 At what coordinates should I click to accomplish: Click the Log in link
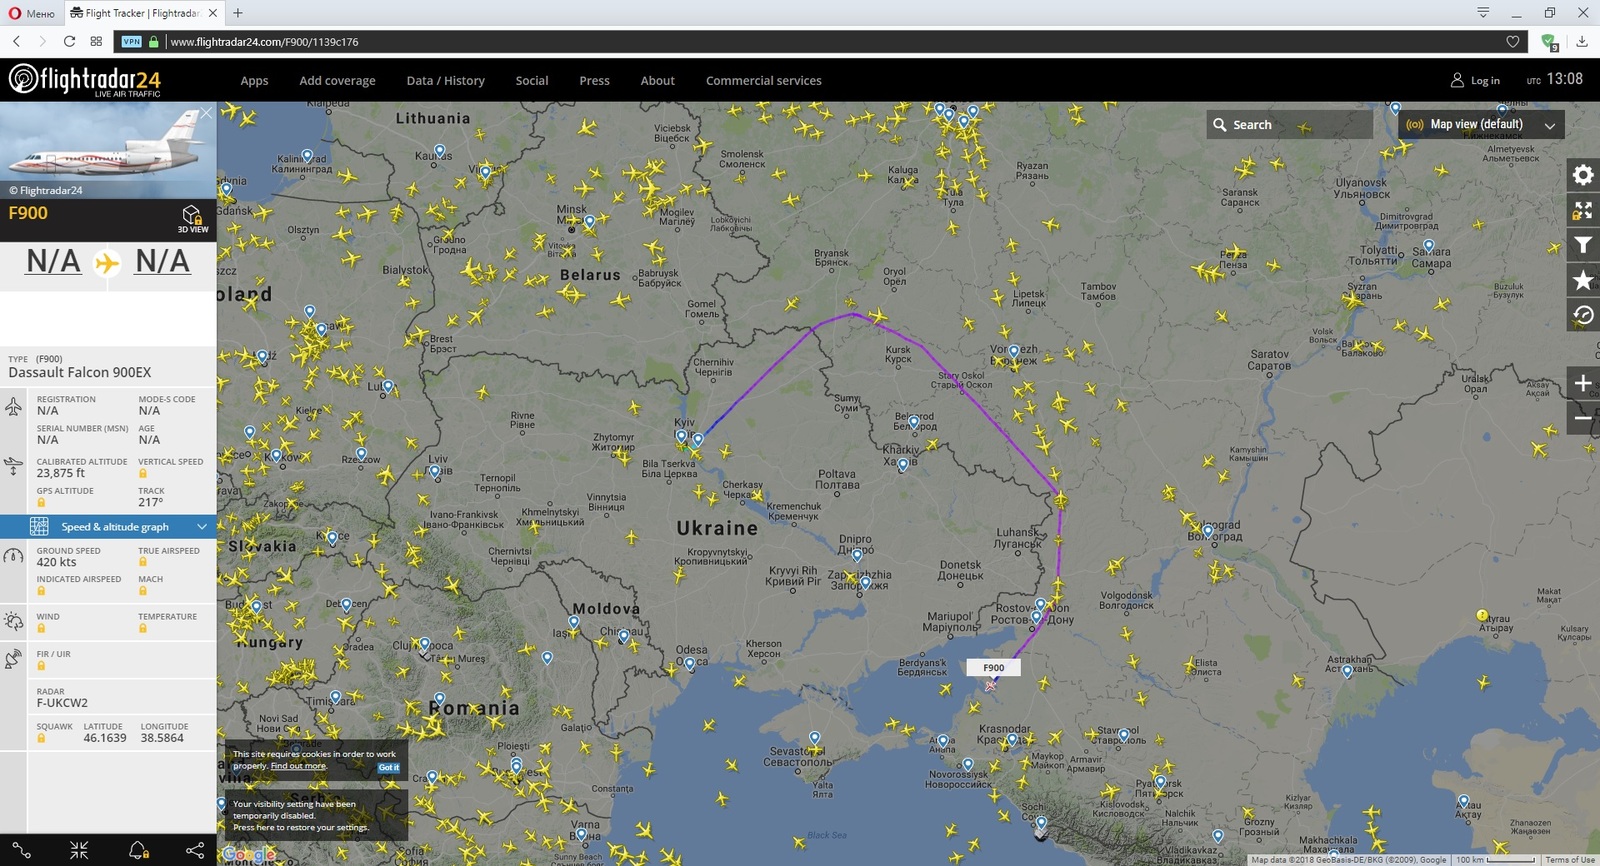tap(1476, 81)
